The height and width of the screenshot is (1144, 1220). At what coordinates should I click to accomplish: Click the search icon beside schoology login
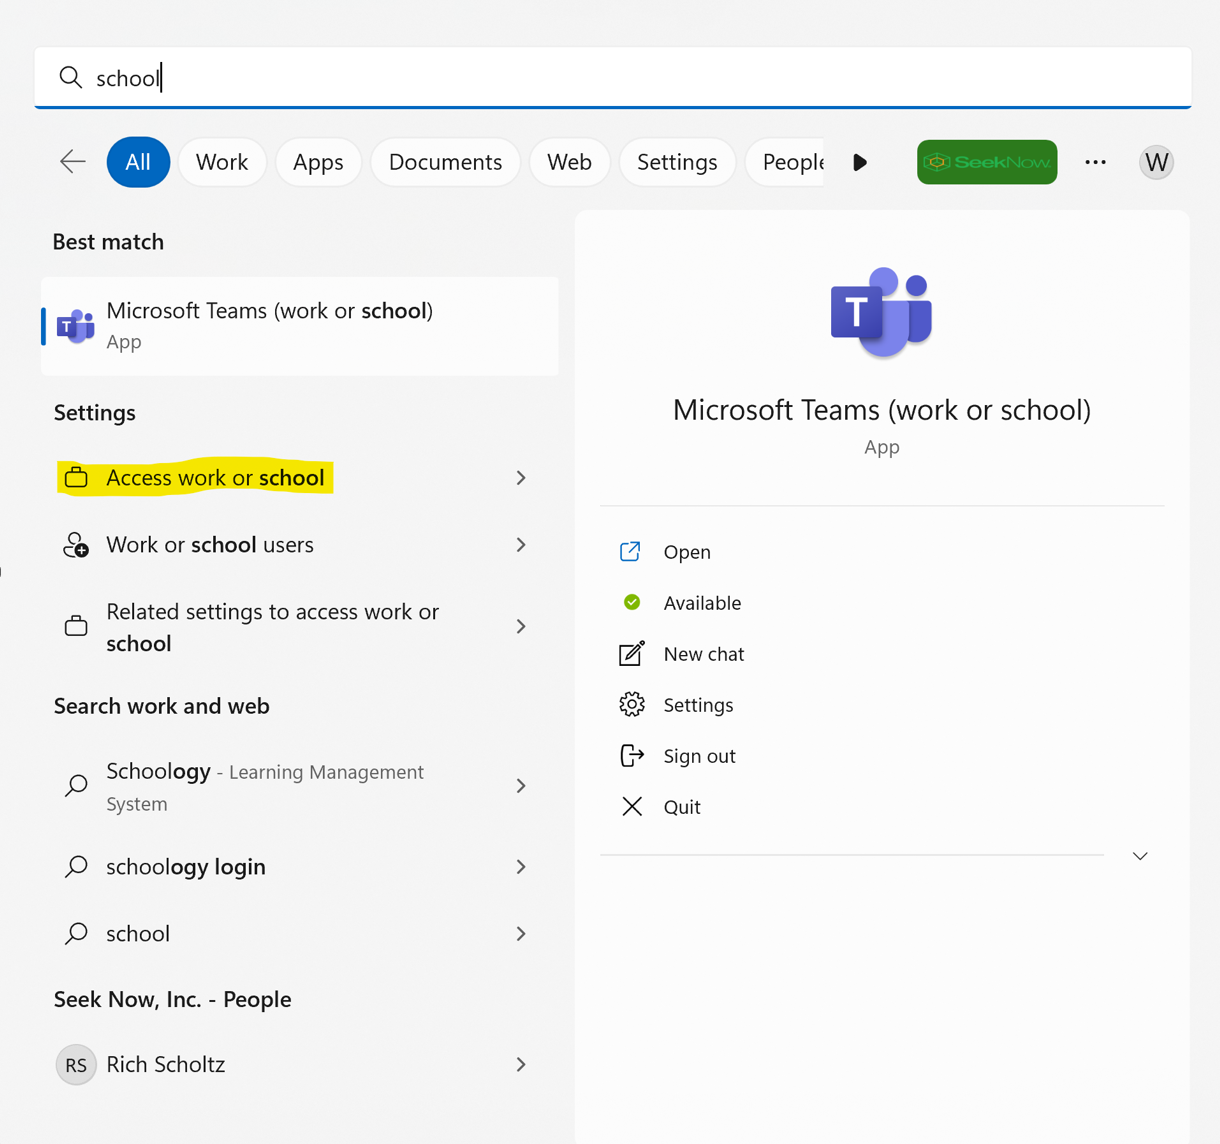click(x=76, y=867)
